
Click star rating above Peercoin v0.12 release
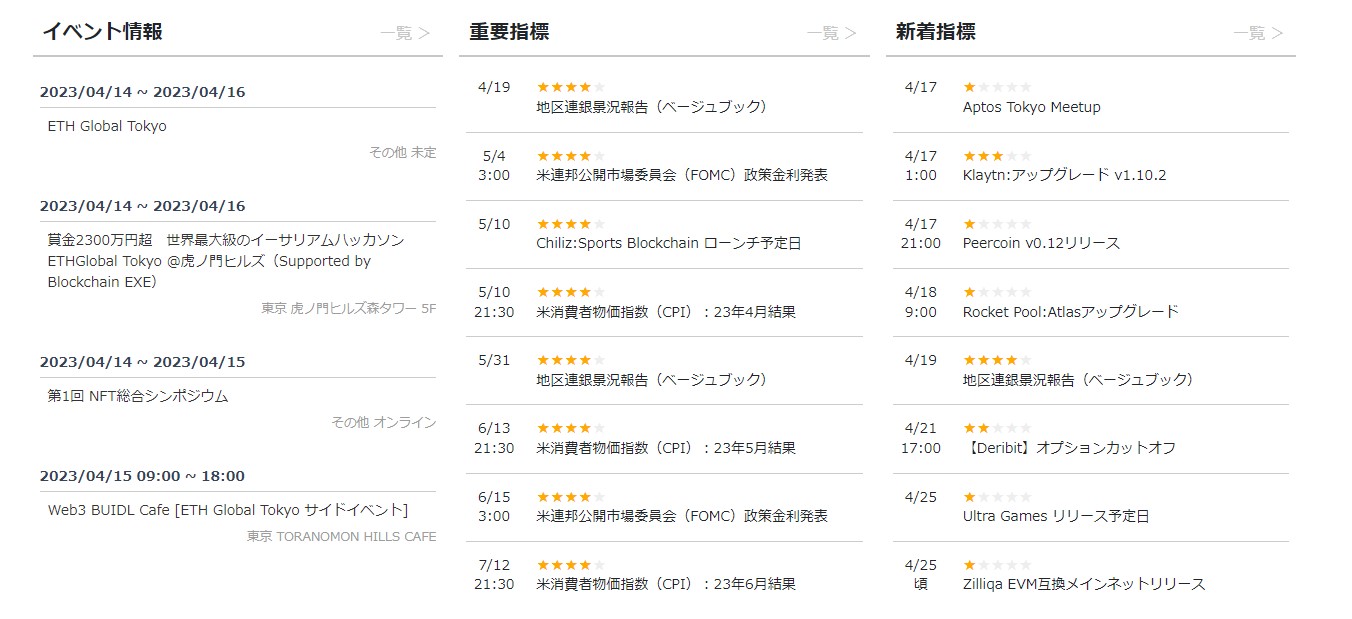996,224
